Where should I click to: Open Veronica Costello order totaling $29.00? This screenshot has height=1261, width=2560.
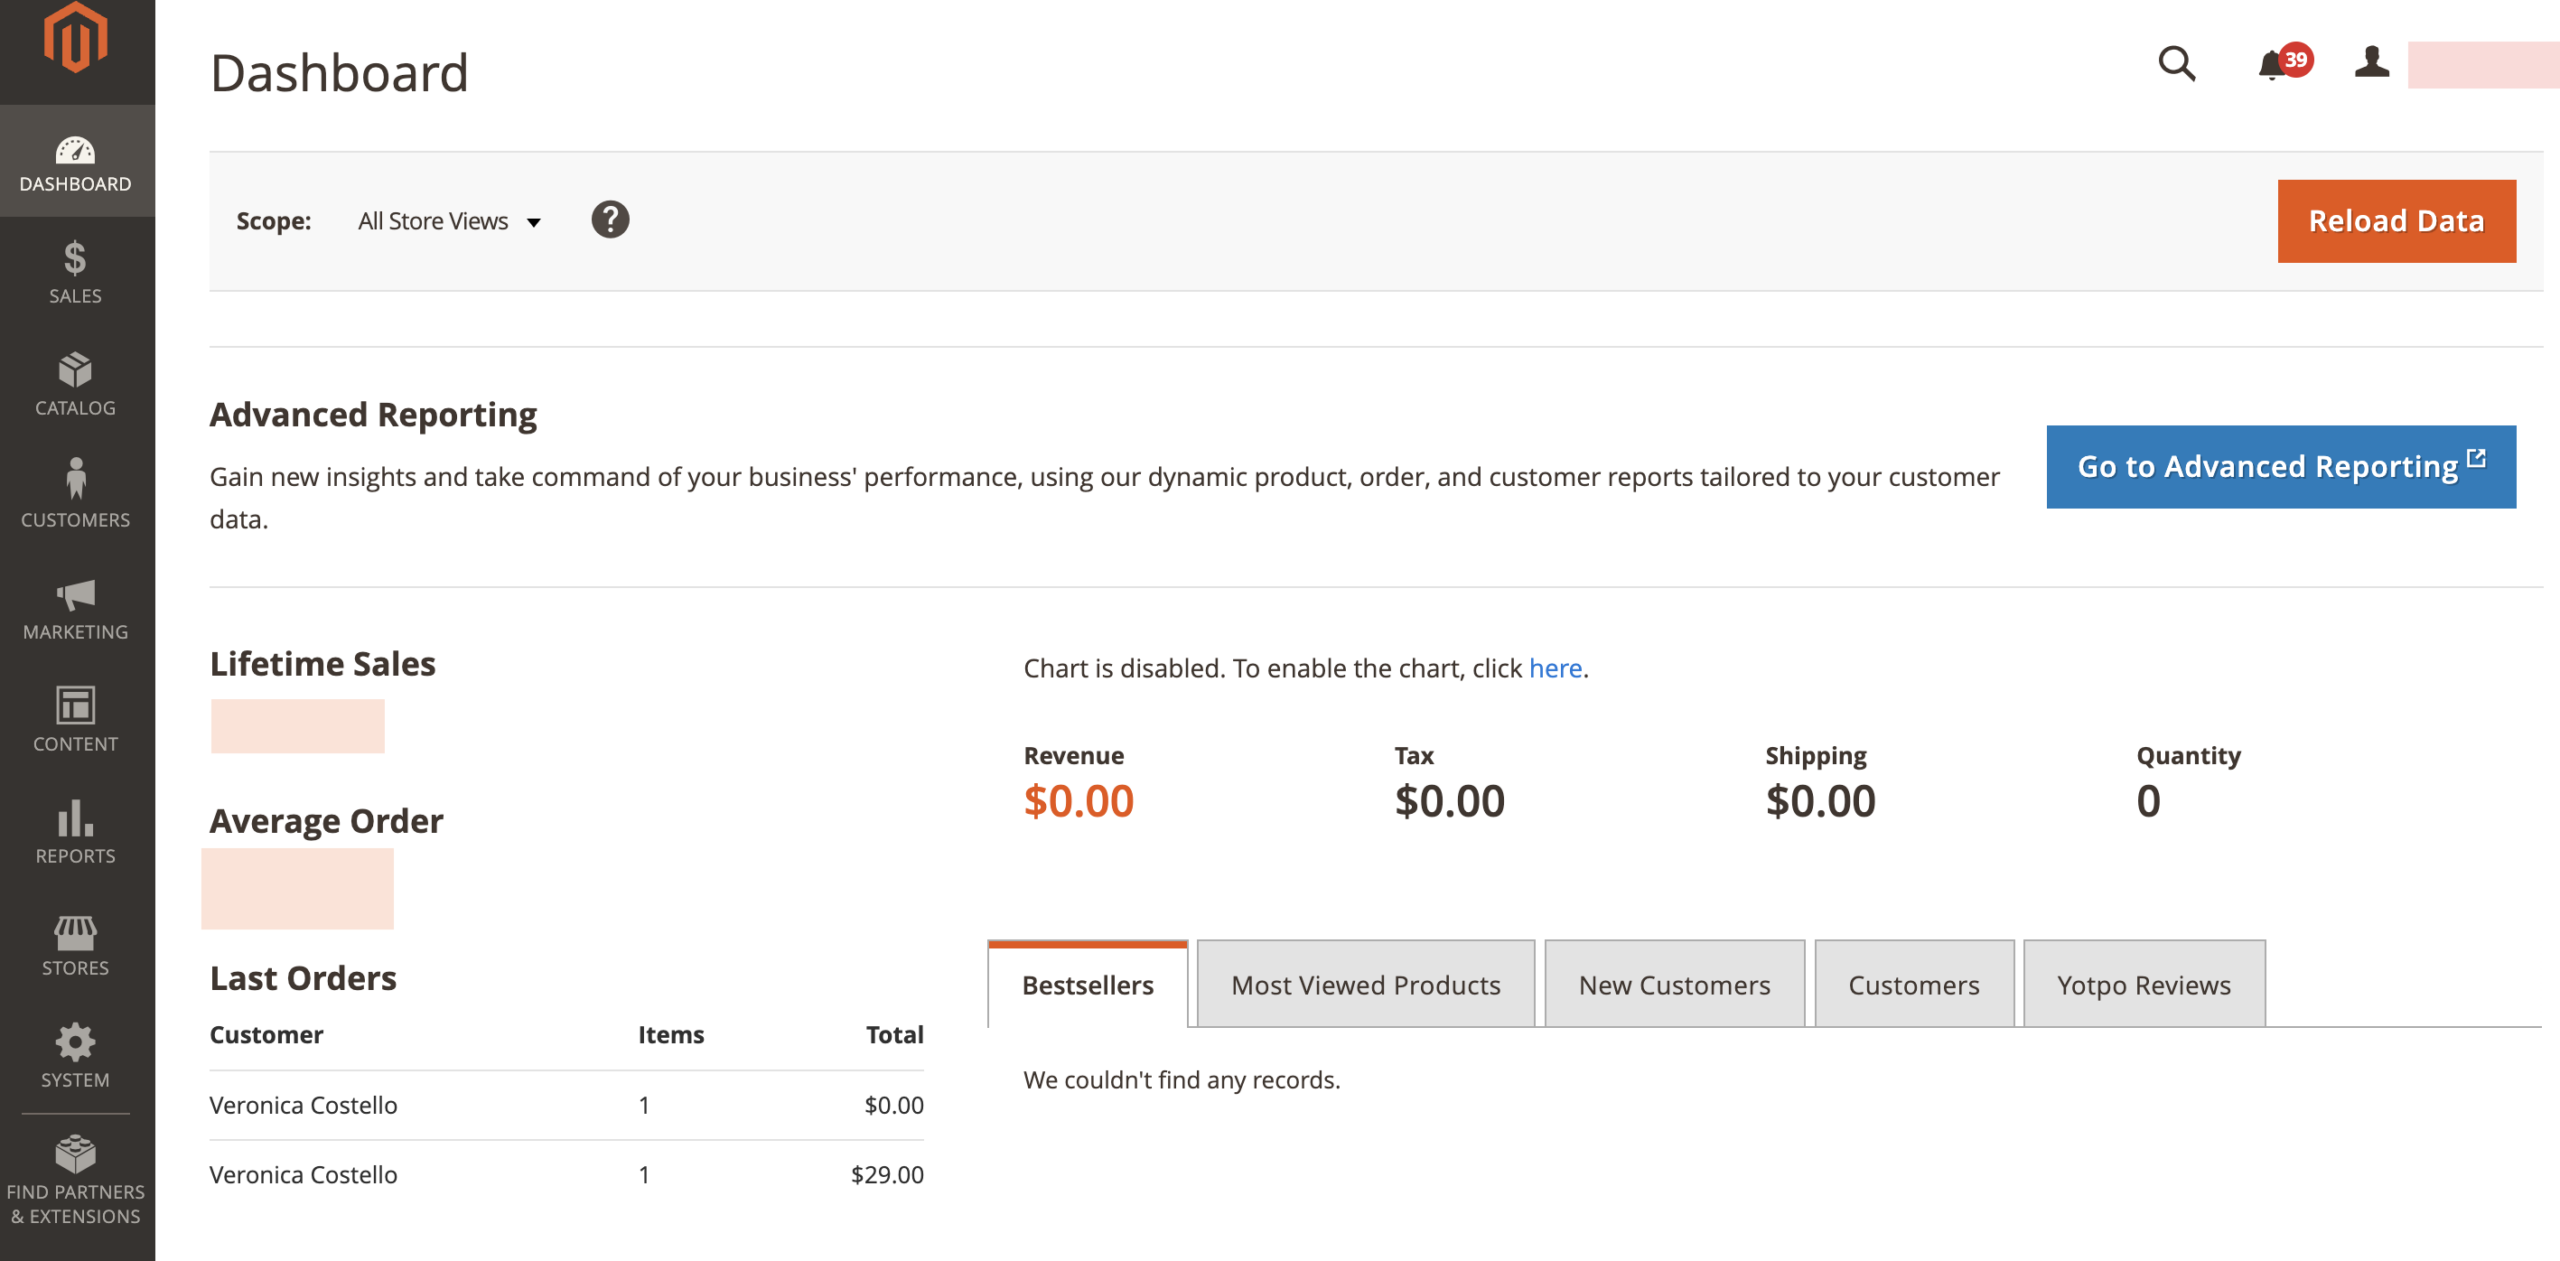(x=566, y=1175)
